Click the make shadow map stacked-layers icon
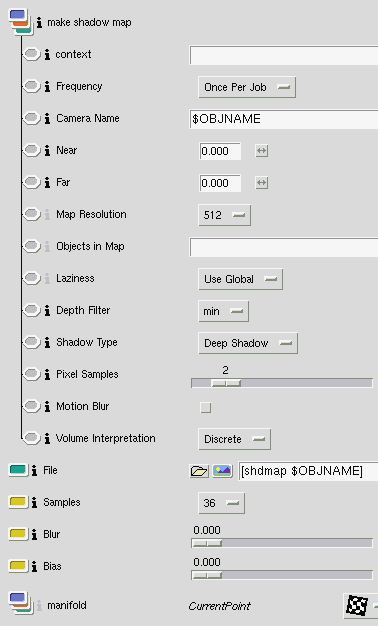The width and height of the screenshot is (378, 626). coord(20,22)
